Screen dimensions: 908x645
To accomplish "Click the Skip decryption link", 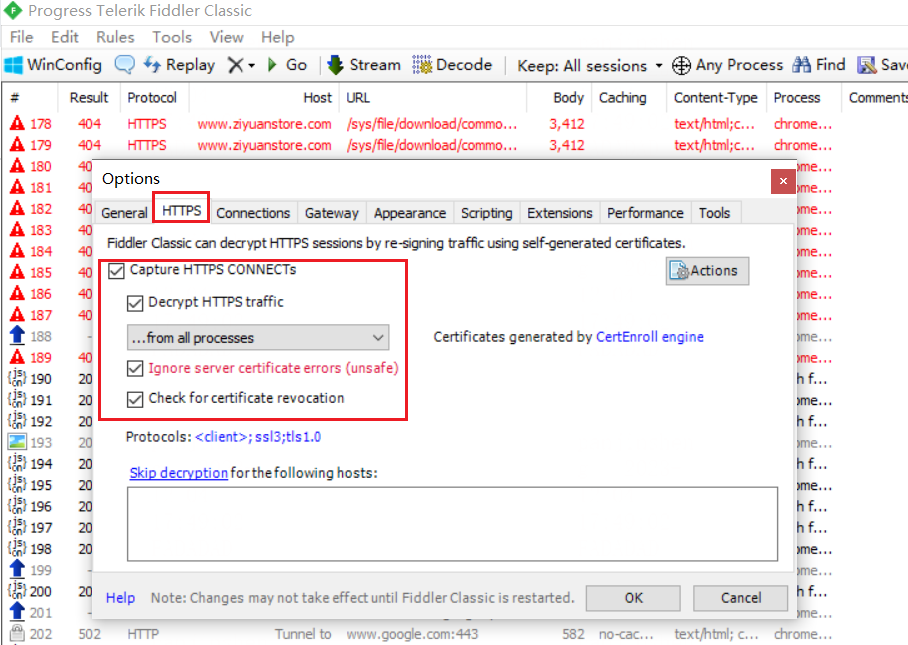I will coord(178,473).
